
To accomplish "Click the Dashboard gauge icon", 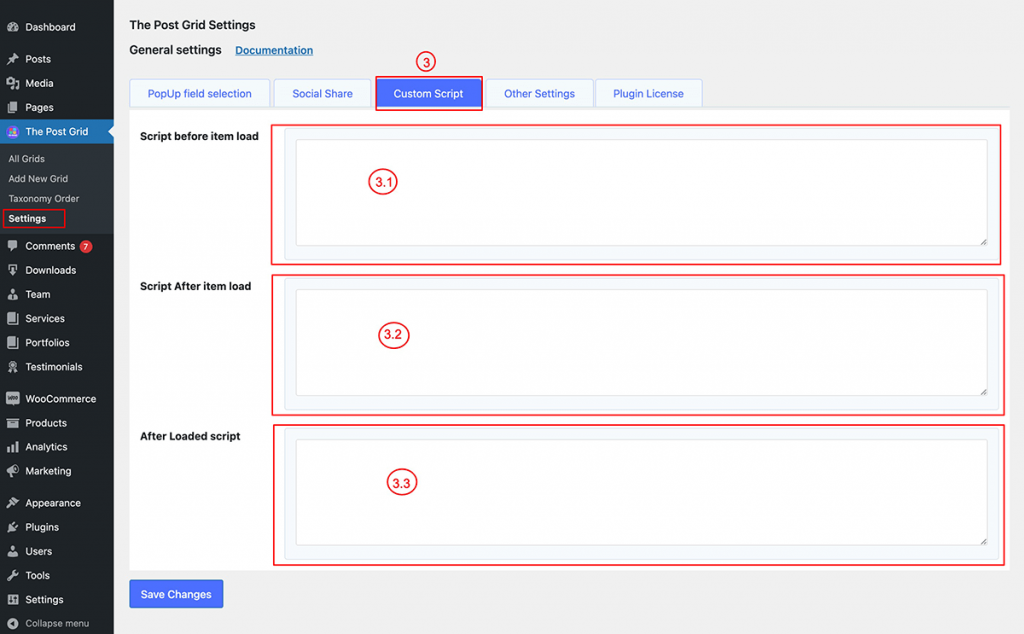I will [12, 27].
